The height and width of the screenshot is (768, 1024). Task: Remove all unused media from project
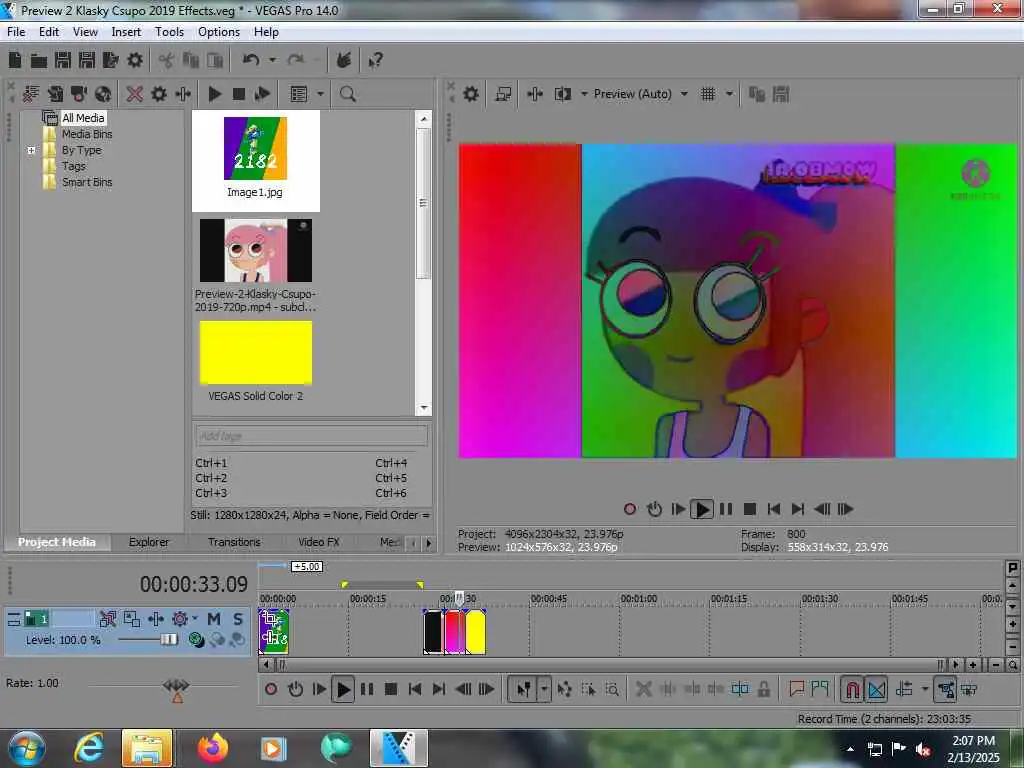click(31, 94)
